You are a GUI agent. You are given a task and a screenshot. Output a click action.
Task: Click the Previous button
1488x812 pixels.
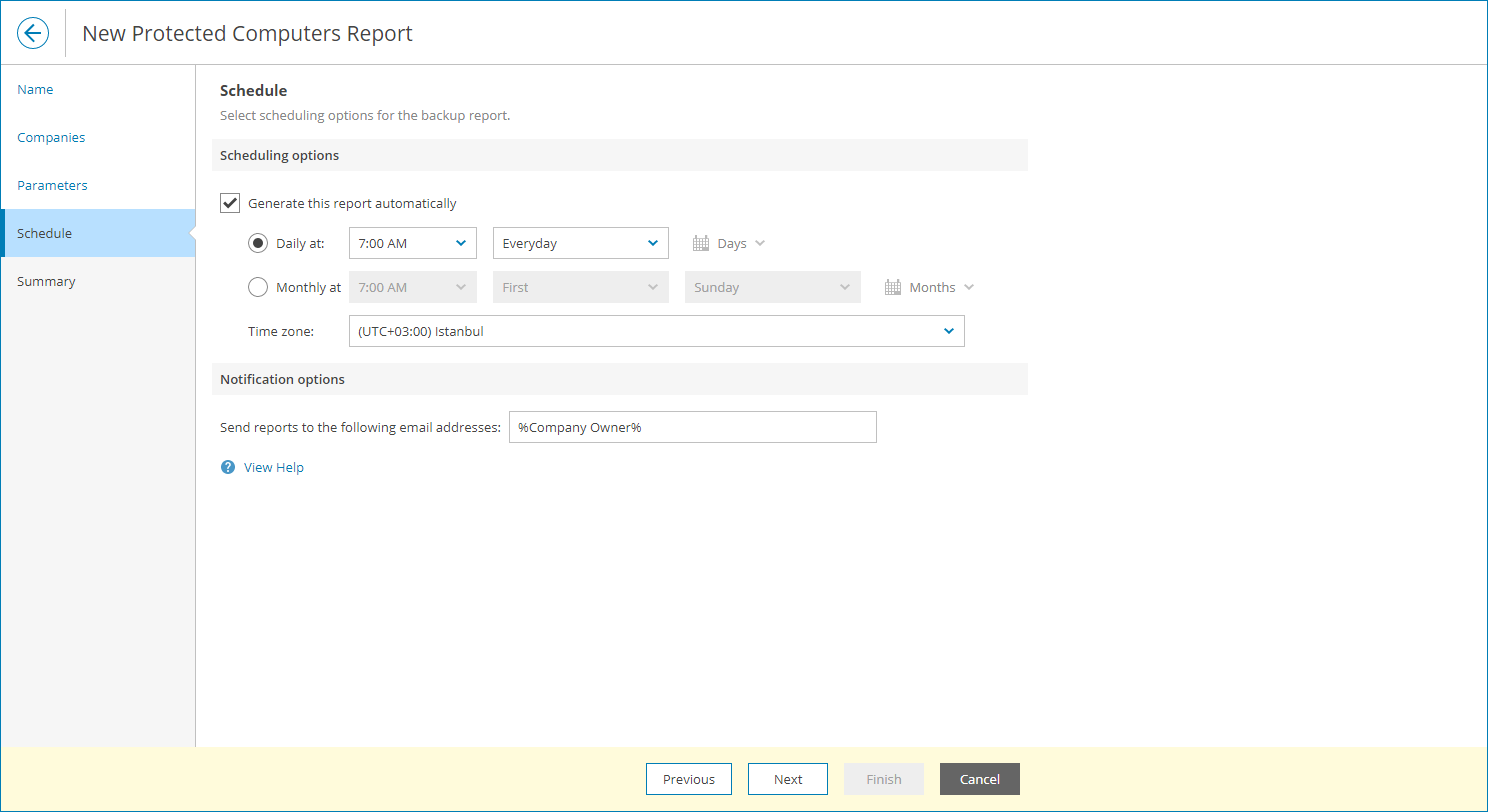click(x=689, y=779)
